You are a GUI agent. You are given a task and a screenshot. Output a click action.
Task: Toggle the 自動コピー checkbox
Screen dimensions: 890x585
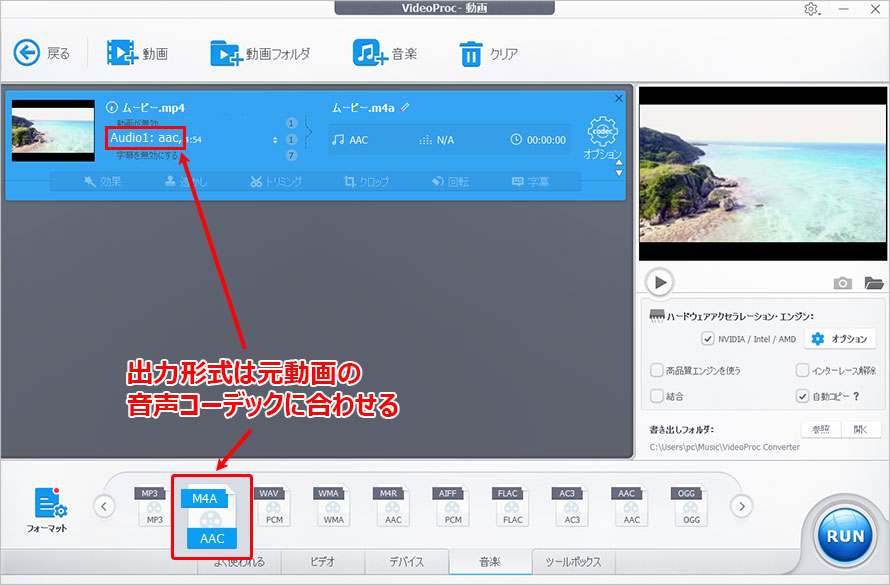[802, 396]
